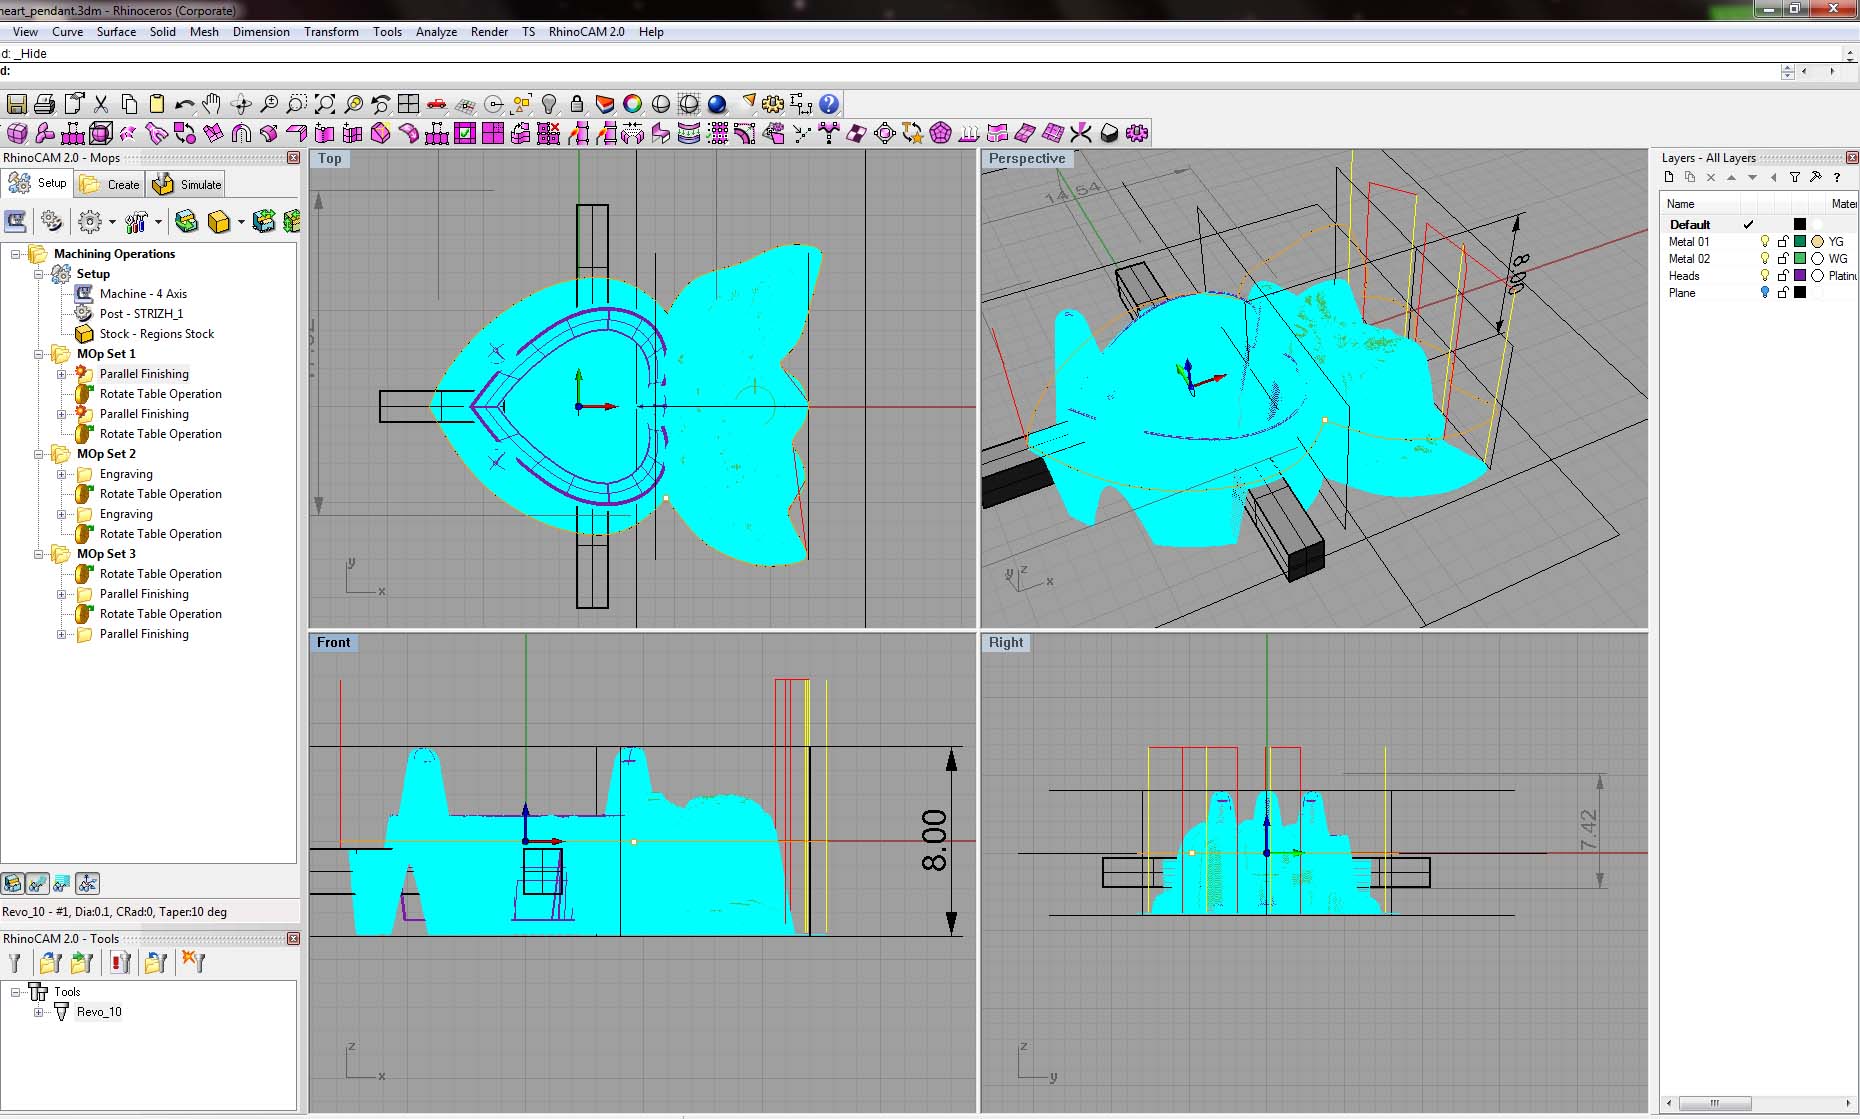Collapse the MOp Set 1 tree node
1860x1119 pixels.
click(x=39, y=354)
